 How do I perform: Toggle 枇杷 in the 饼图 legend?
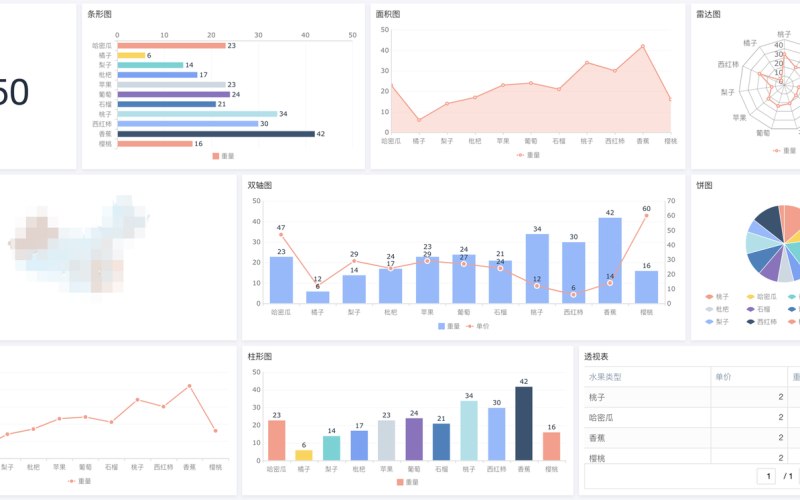[717, 309]
